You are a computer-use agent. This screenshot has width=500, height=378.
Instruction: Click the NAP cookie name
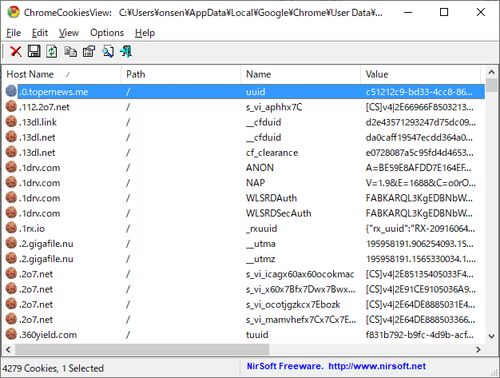(255, 183)
